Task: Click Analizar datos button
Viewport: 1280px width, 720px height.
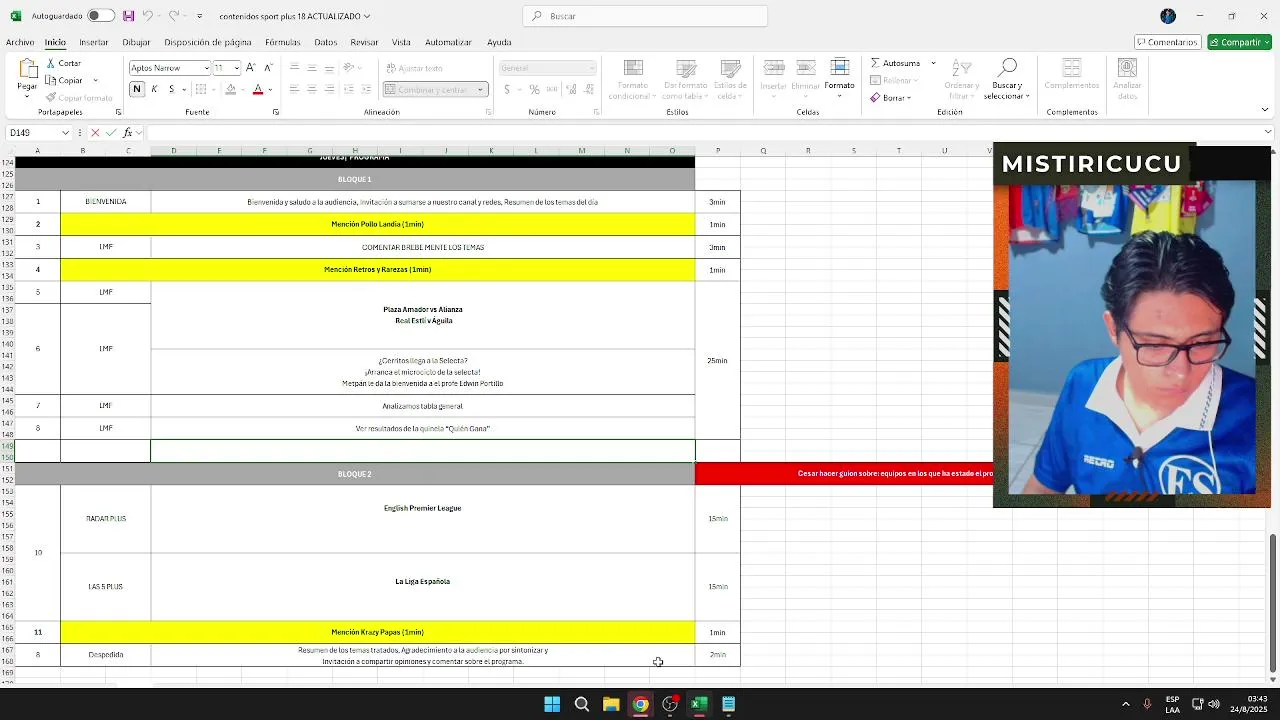Action: tap(1127, 79)
